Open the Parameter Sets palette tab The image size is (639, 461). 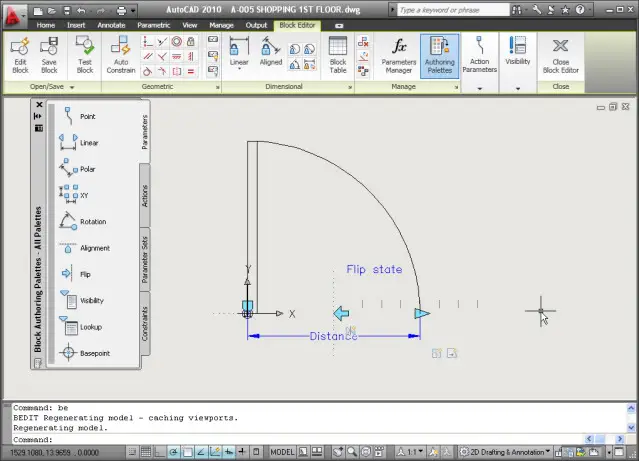(145, 259)
